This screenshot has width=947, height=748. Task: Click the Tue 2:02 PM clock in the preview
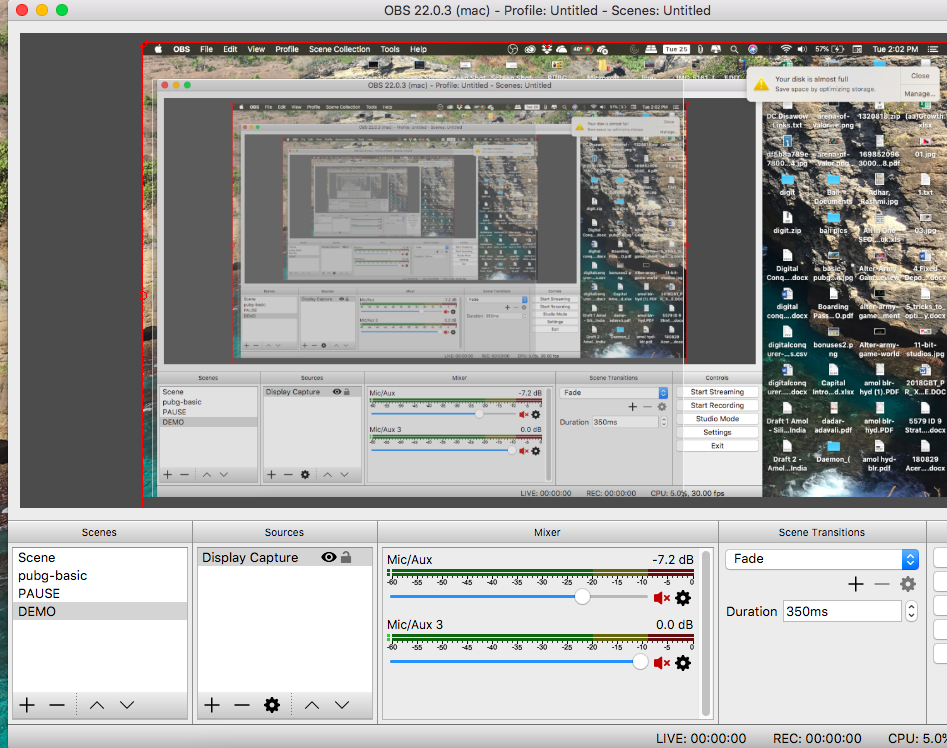[895, 50]
